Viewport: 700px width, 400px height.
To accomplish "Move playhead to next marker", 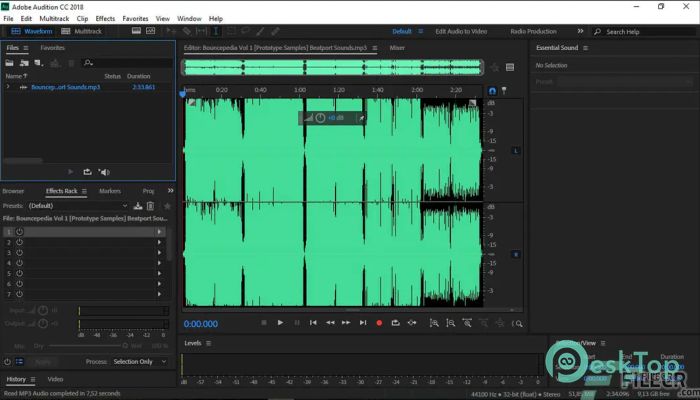I will [x=363, y=322].
